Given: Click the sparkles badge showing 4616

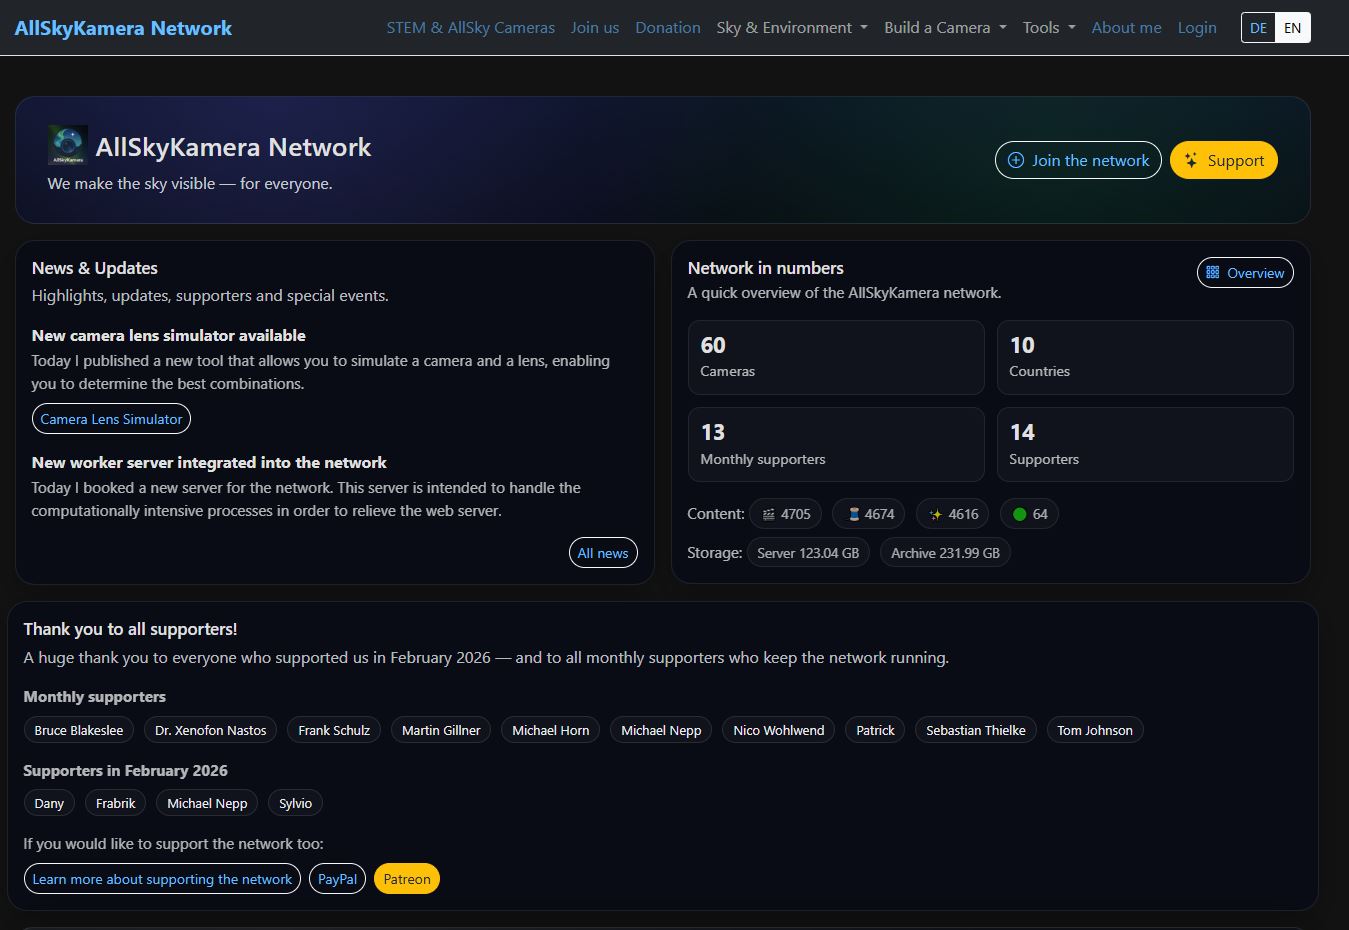Looking at the screenshot, I should point(952,513).
